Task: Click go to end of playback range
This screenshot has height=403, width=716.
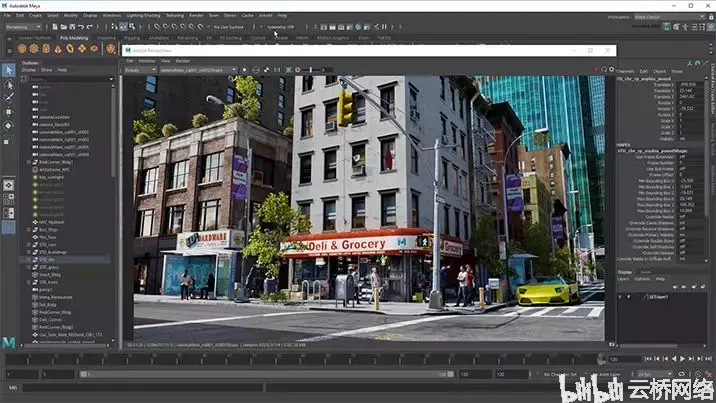Action: pos(708,359)
